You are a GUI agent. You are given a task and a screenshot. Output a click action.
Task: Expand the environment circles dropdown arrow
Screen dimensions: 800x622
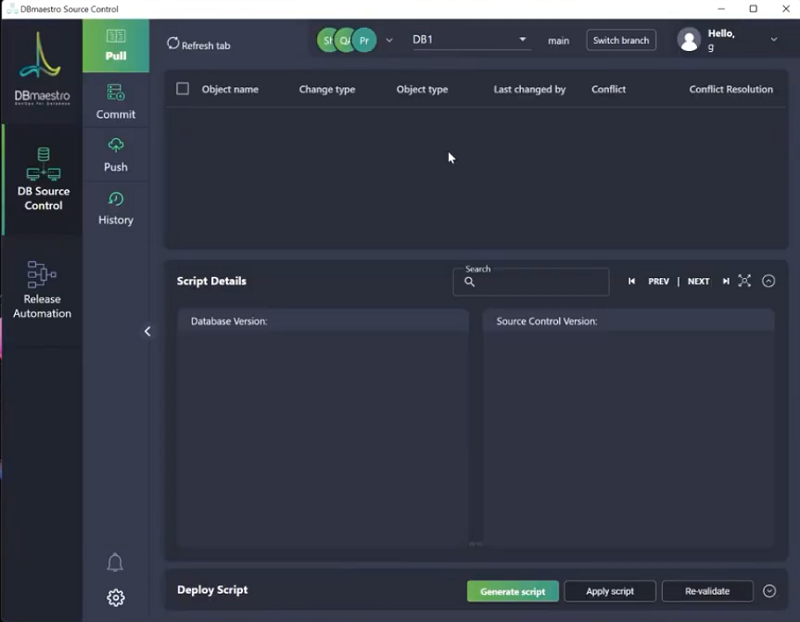(x=389, y=41)
